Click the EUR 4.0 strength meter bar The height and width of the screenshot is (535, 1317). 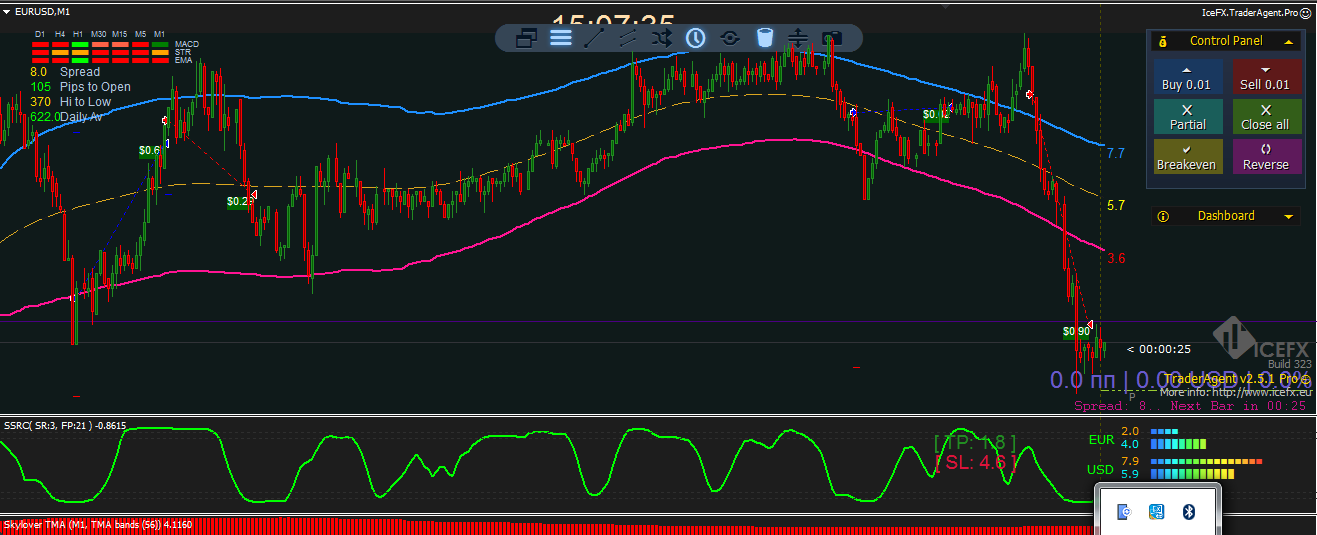(x=1179, y=444)
